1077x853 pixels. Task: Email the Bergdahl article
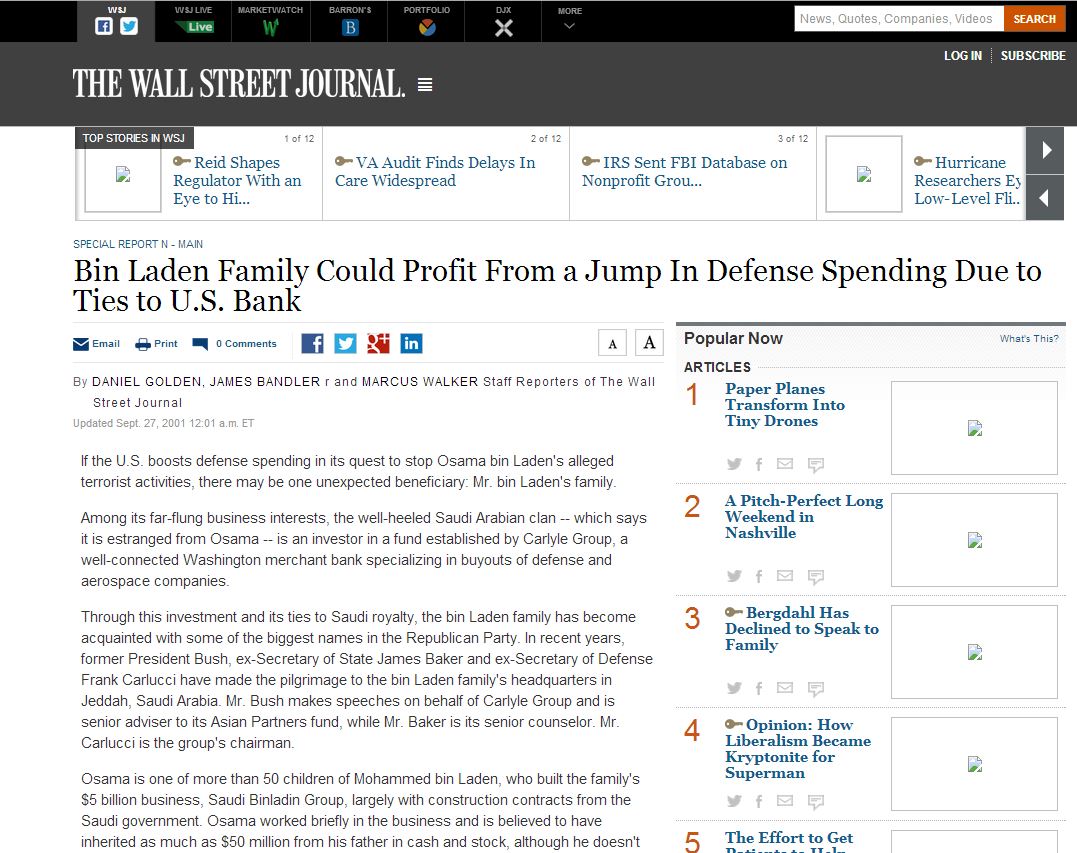tap(784, 687)
